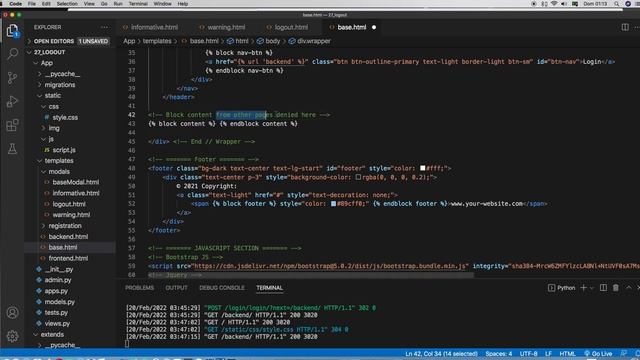Image resolution: width=640 pixels, height=360 pixels.
Task: Click div.wrapper in the breadcrumb
Action: click(x=314, y=41)
